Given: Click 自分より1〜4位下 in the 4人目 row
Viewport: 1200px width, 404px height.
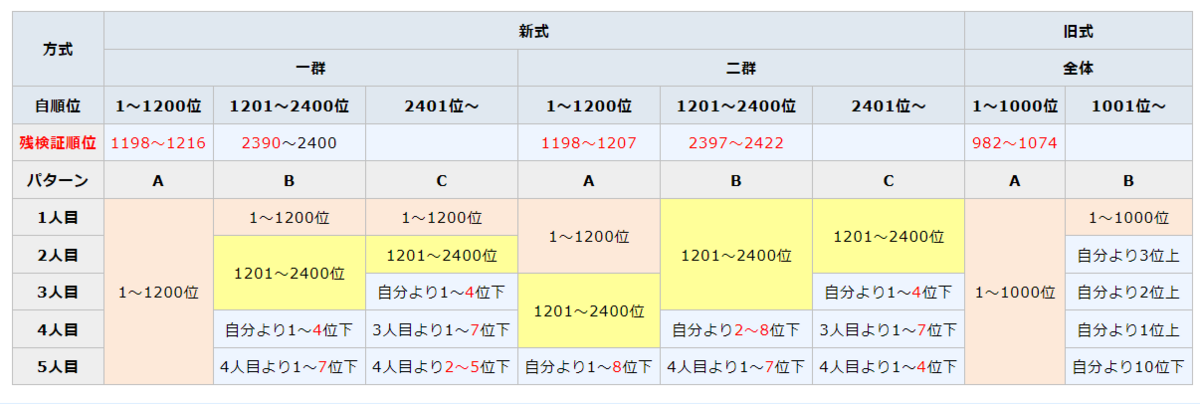Looking at the screenshot, I should tap(289, 329).
